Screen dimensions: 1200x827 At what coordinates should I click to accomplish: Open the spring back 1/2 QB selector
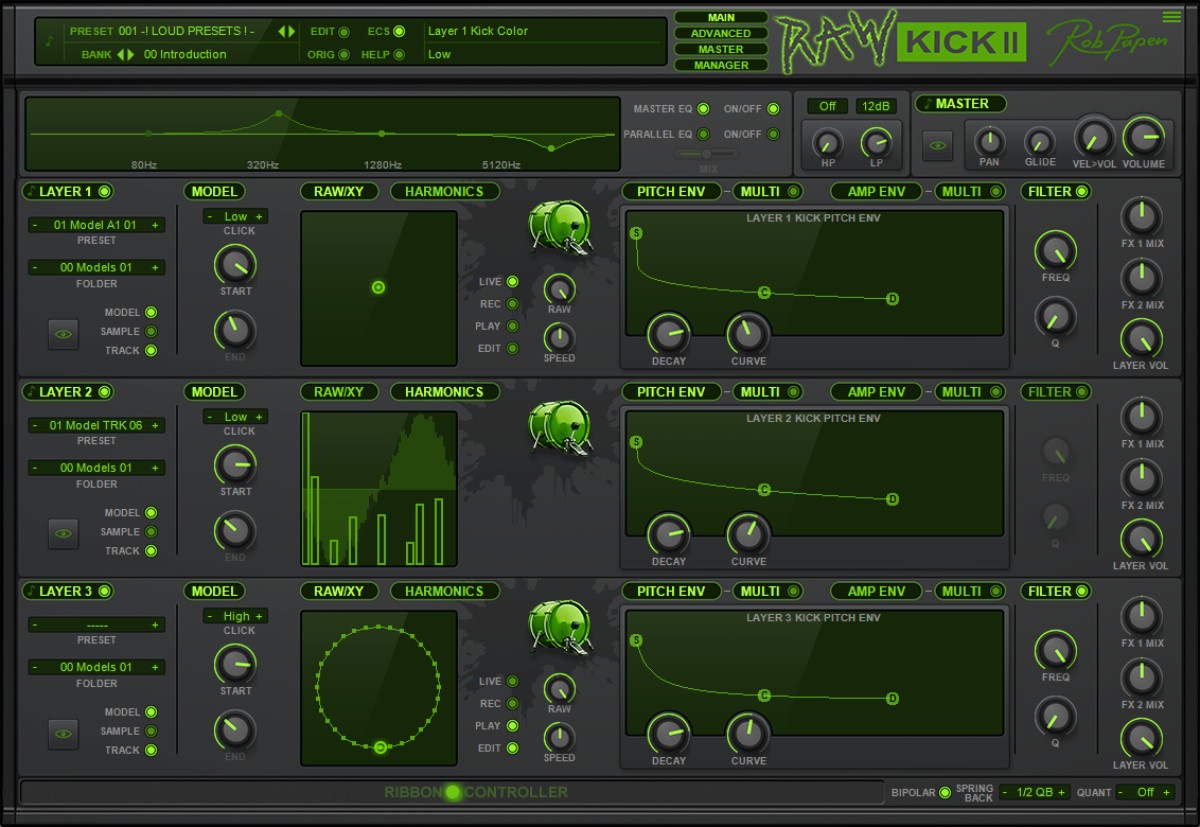1034,792
